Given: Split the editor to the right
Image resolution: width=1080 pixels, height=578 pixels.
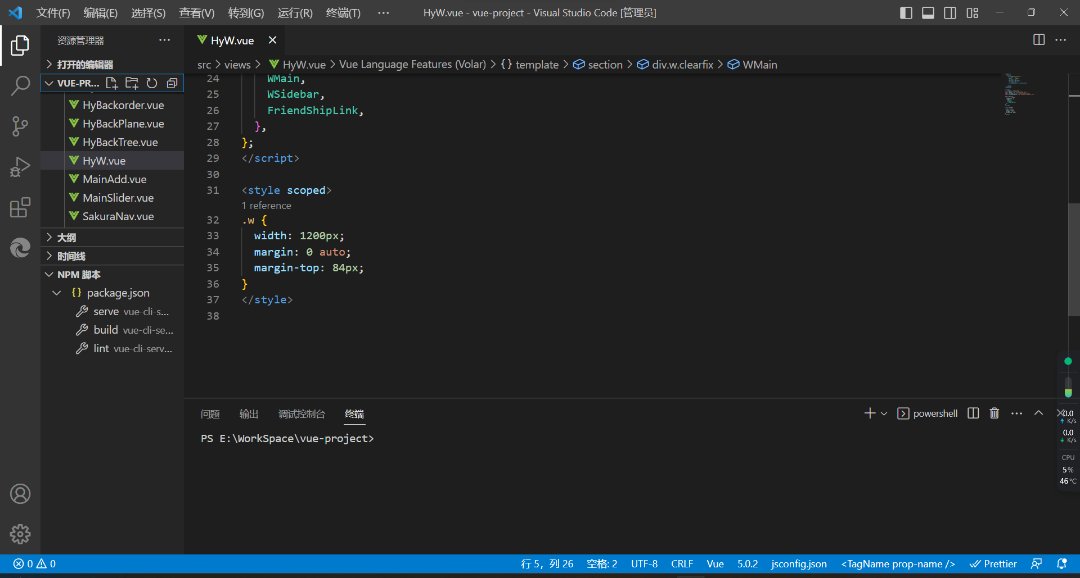Looking at the screenshot, I should pos(1038,40).
